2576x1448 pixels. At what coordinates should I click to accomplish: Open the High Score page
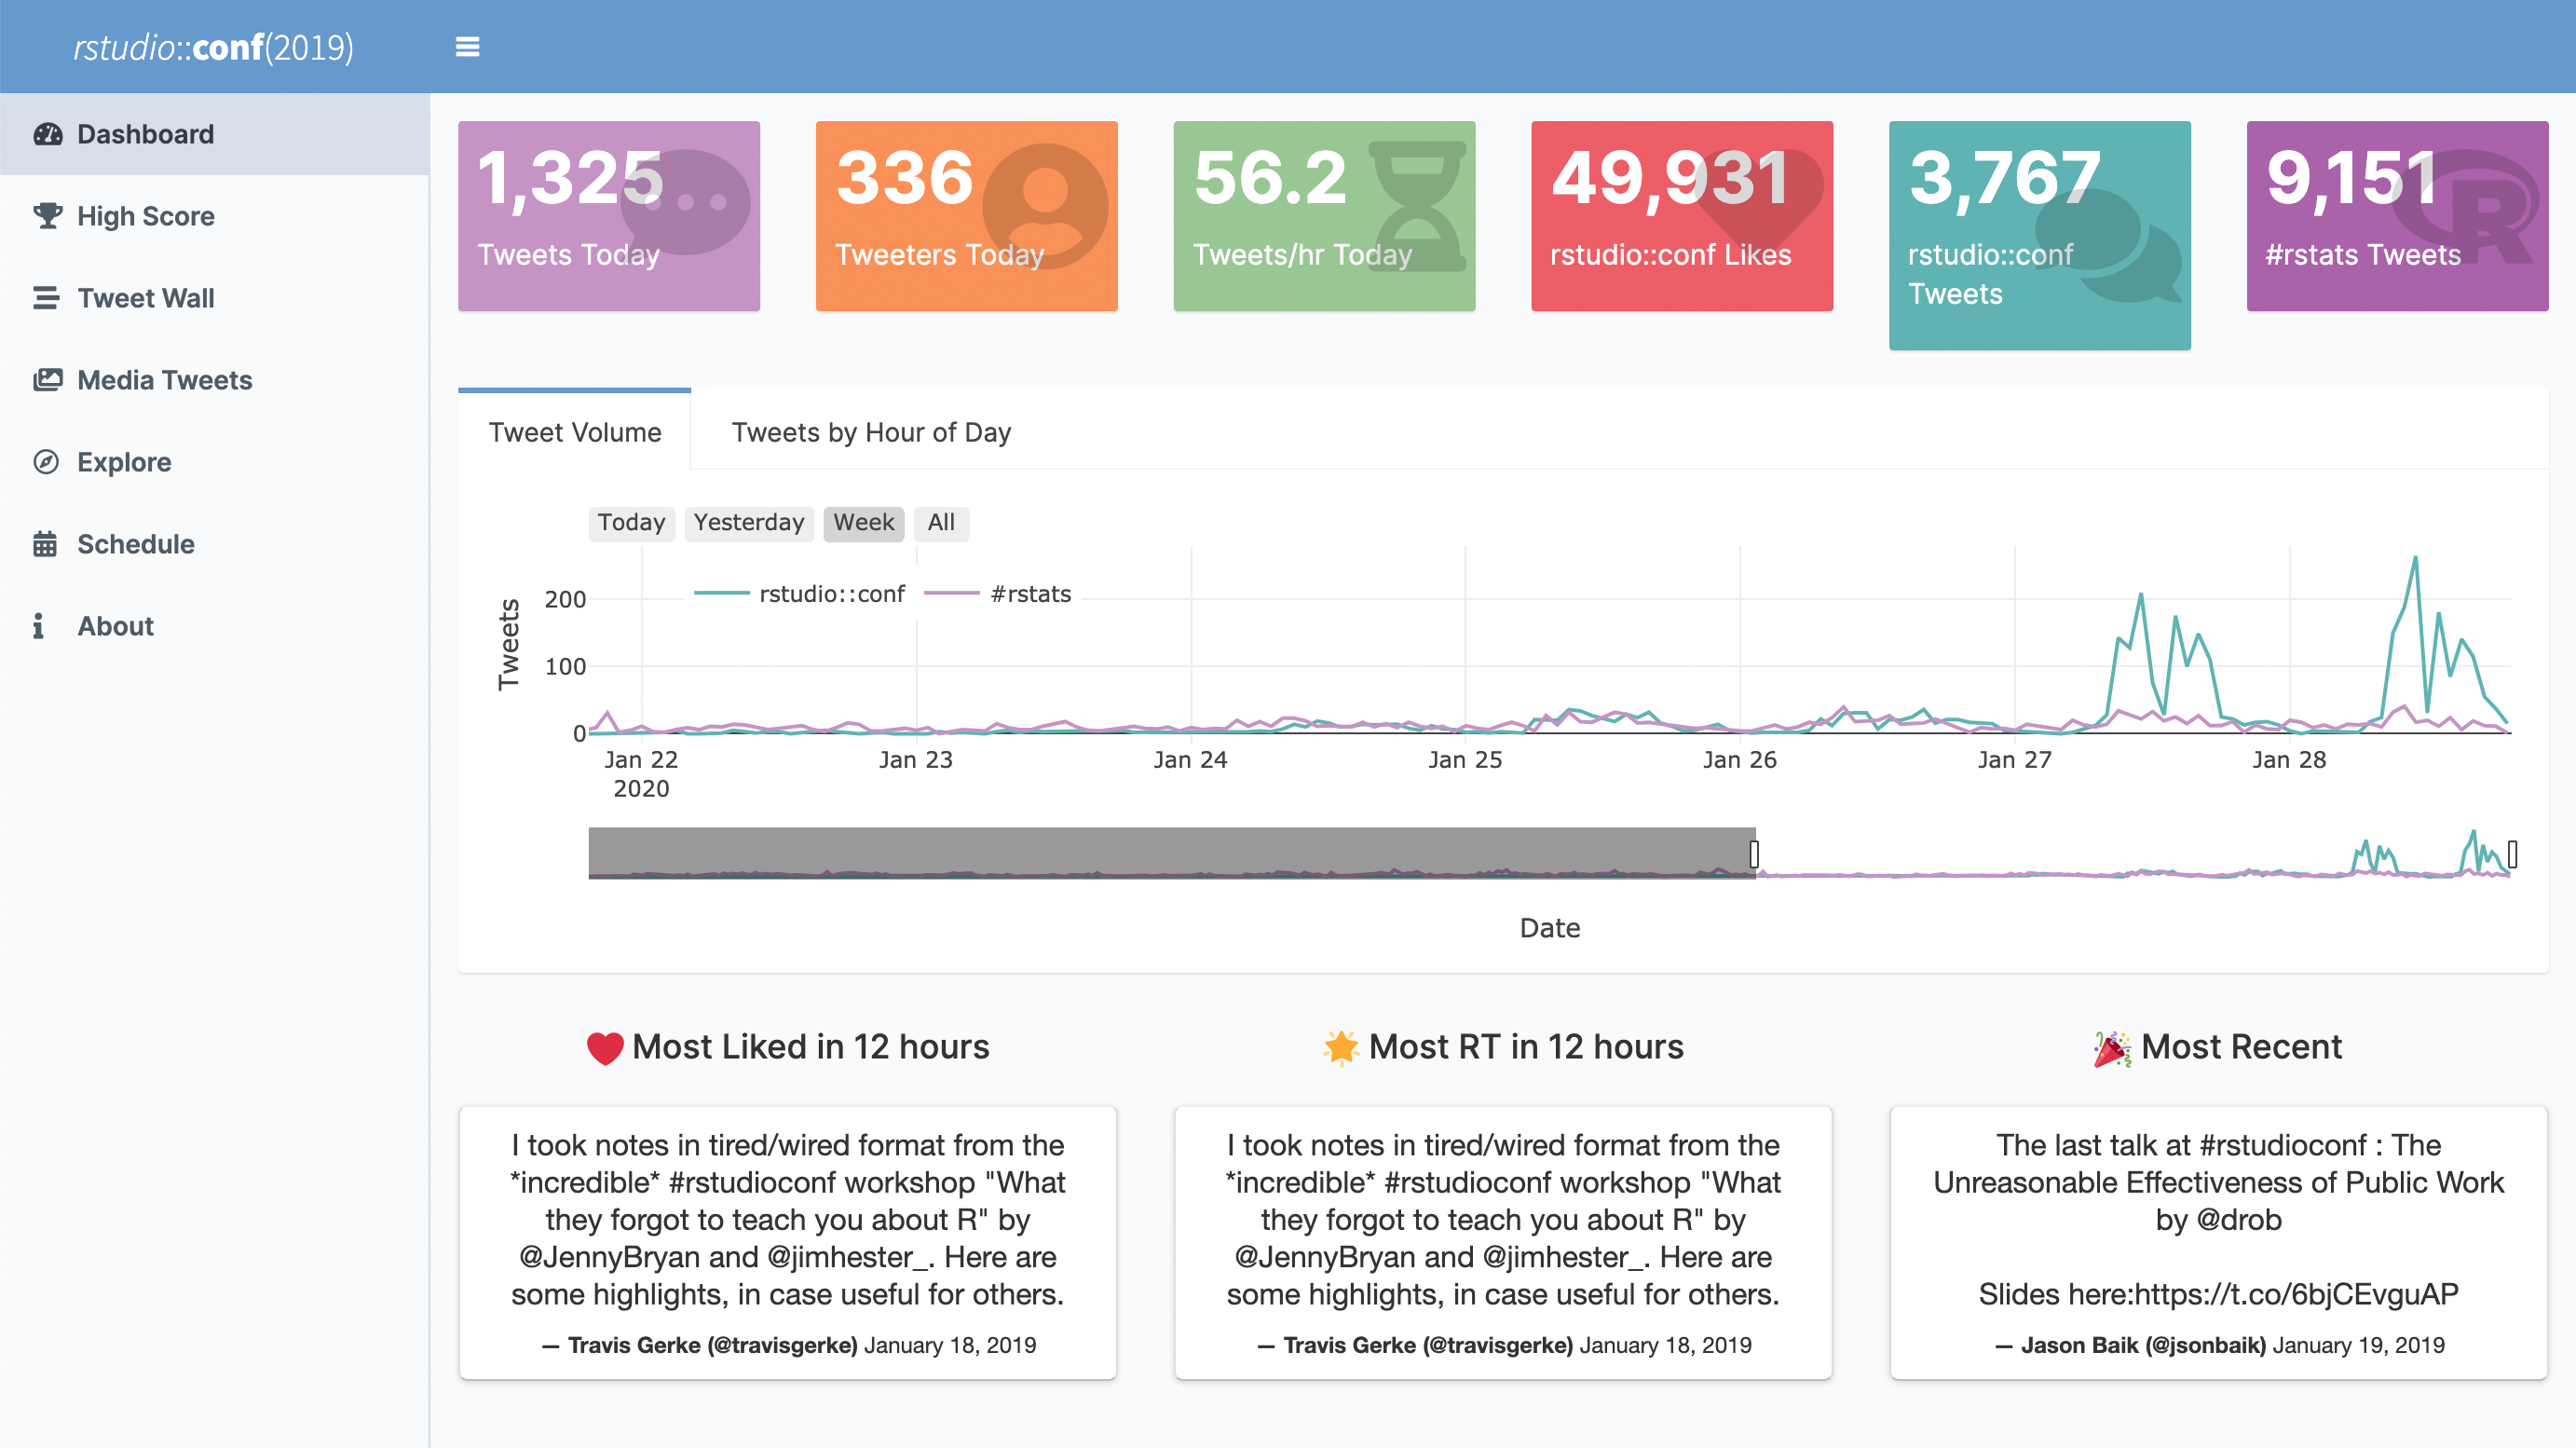coord(215,216)
